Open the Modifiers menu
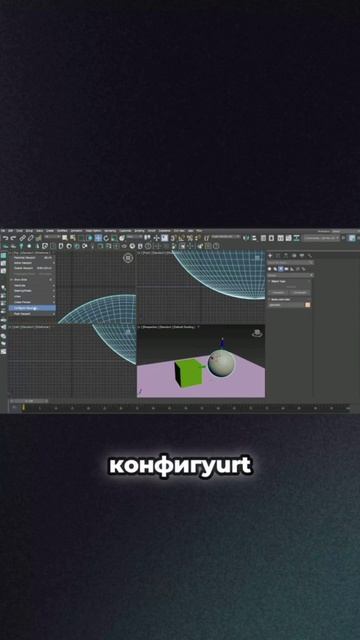Screen dimensions: 360x640 coord(62,231)
